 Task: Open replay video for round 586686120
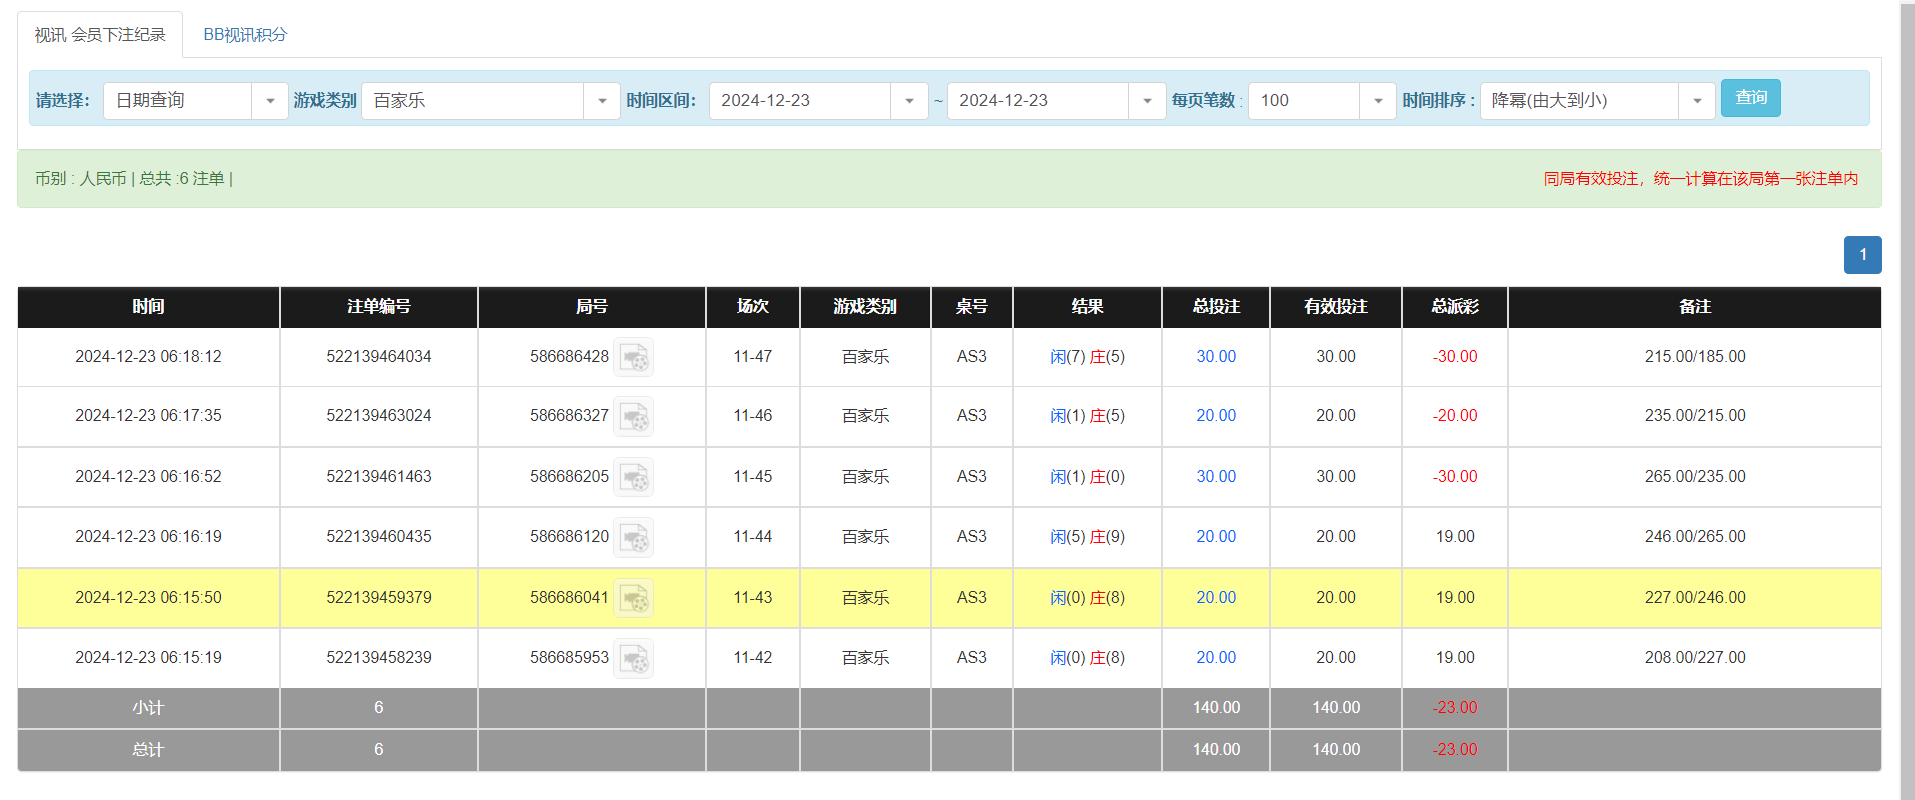pyautogui.click(x=633, y=537)
